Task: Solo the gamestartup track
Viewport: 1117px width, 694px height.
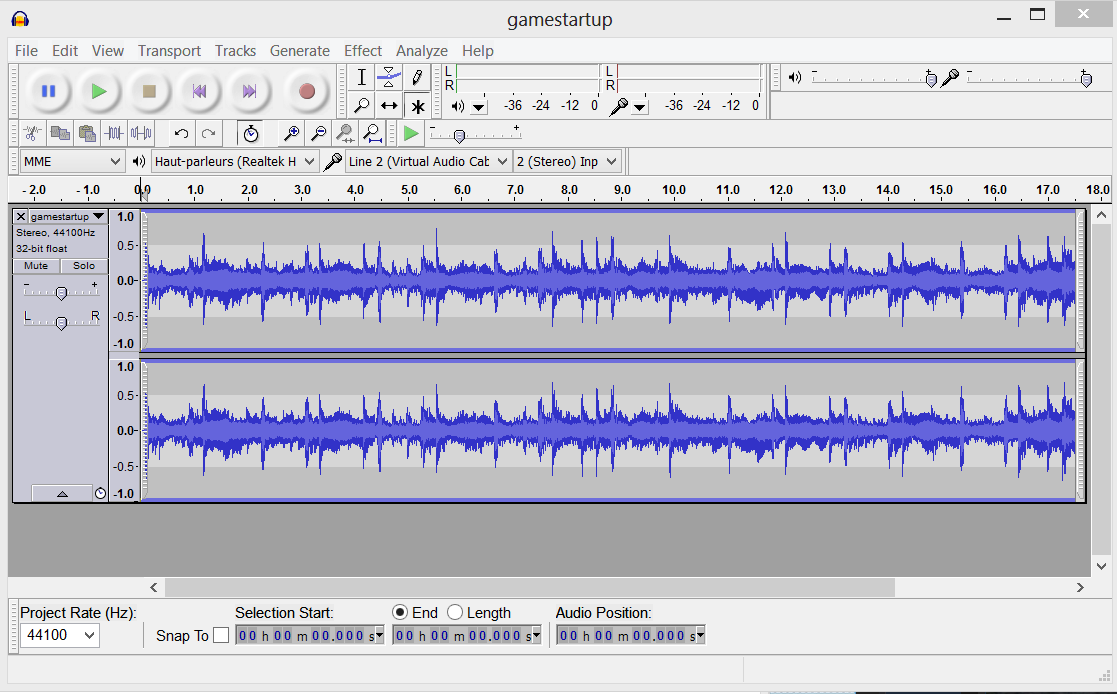Action: pyautogui.click(x=83, y=266)
